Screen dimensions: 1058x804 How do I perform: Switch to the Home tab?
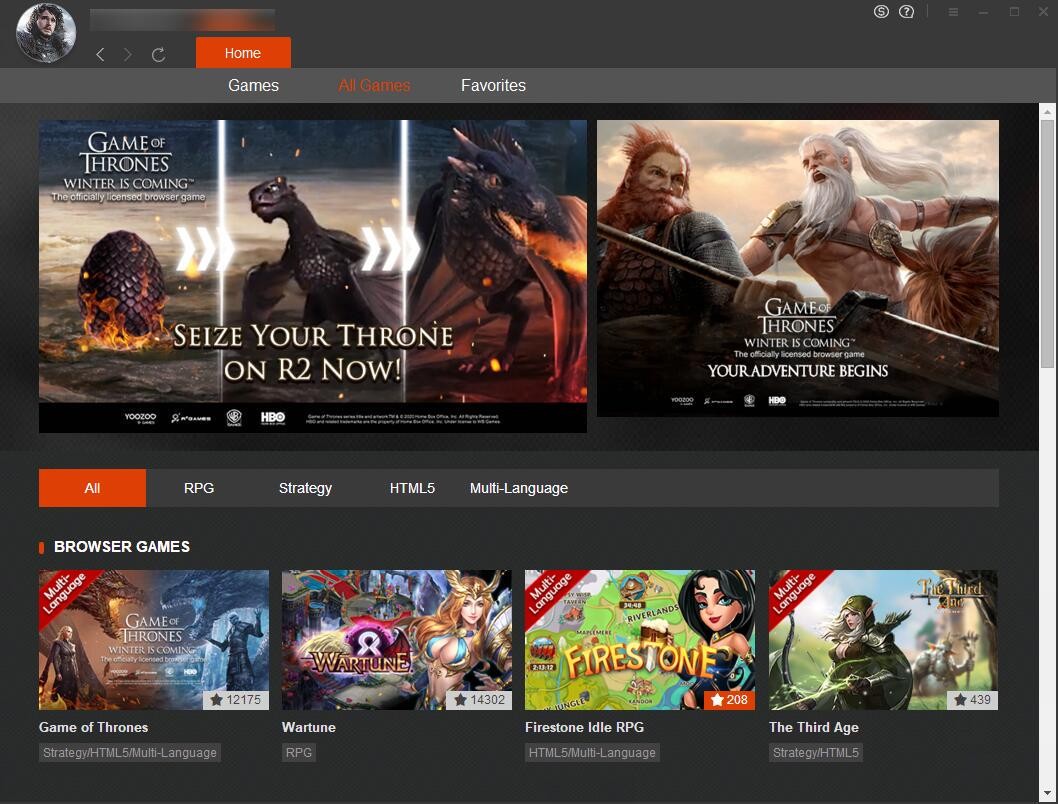tap(243, 53)
